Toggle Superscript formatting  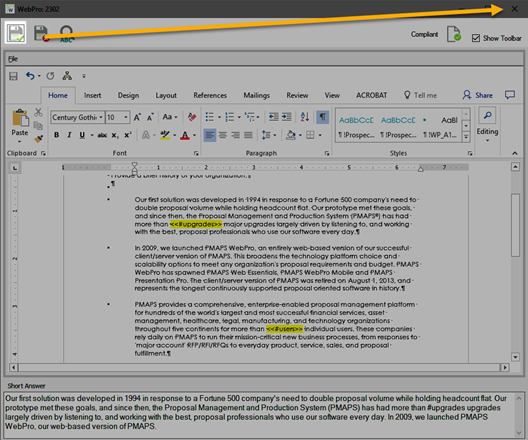click(x=128, y=135)
